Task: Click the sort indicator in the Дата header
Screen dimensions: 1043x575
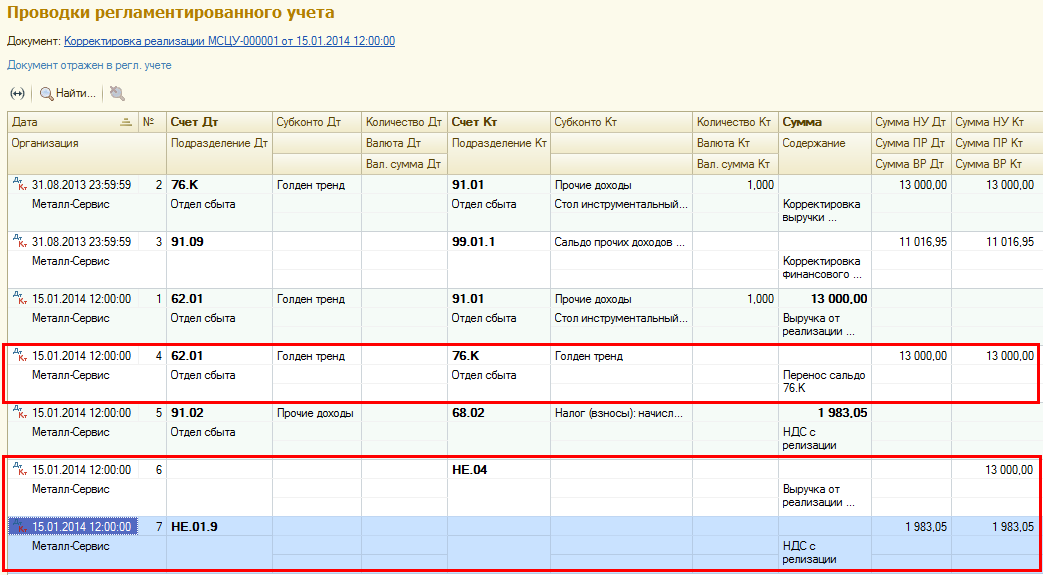Action: pyautogui.click(x=125, y=122)
